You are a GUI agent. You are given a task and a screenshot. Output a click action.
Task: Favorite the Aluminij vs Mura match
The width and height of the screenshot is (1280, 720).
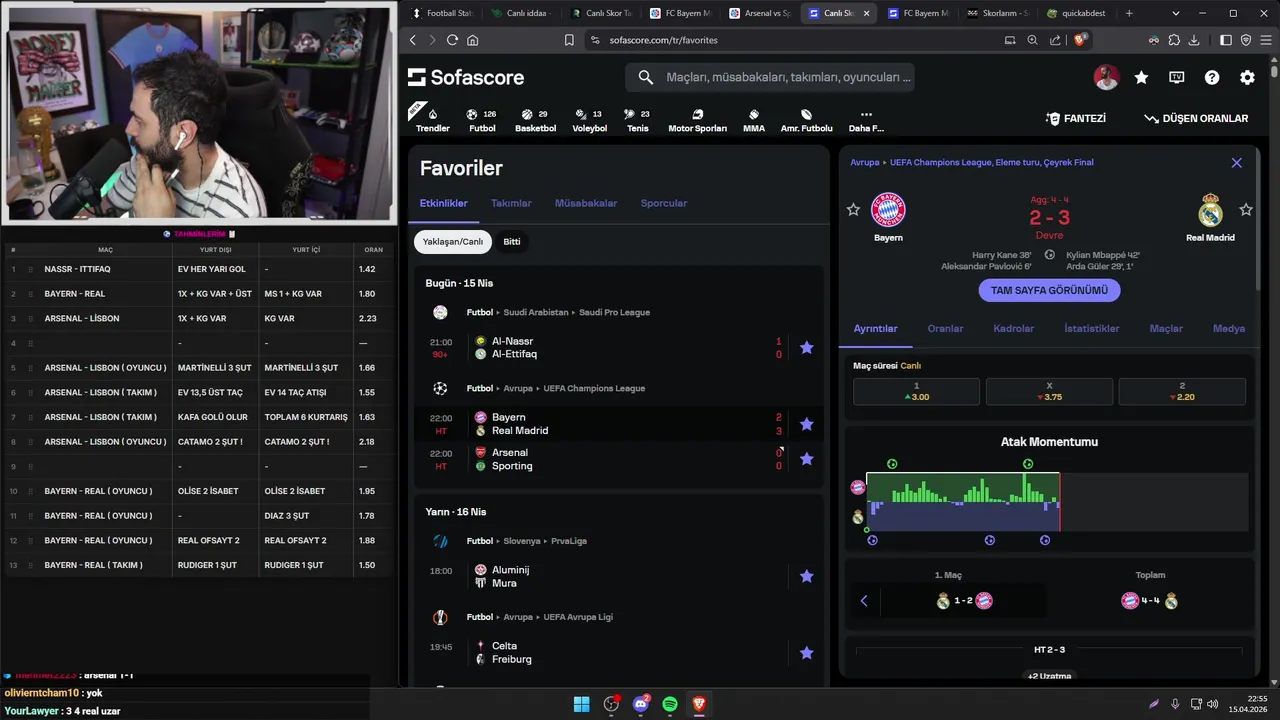pos(807,576)
